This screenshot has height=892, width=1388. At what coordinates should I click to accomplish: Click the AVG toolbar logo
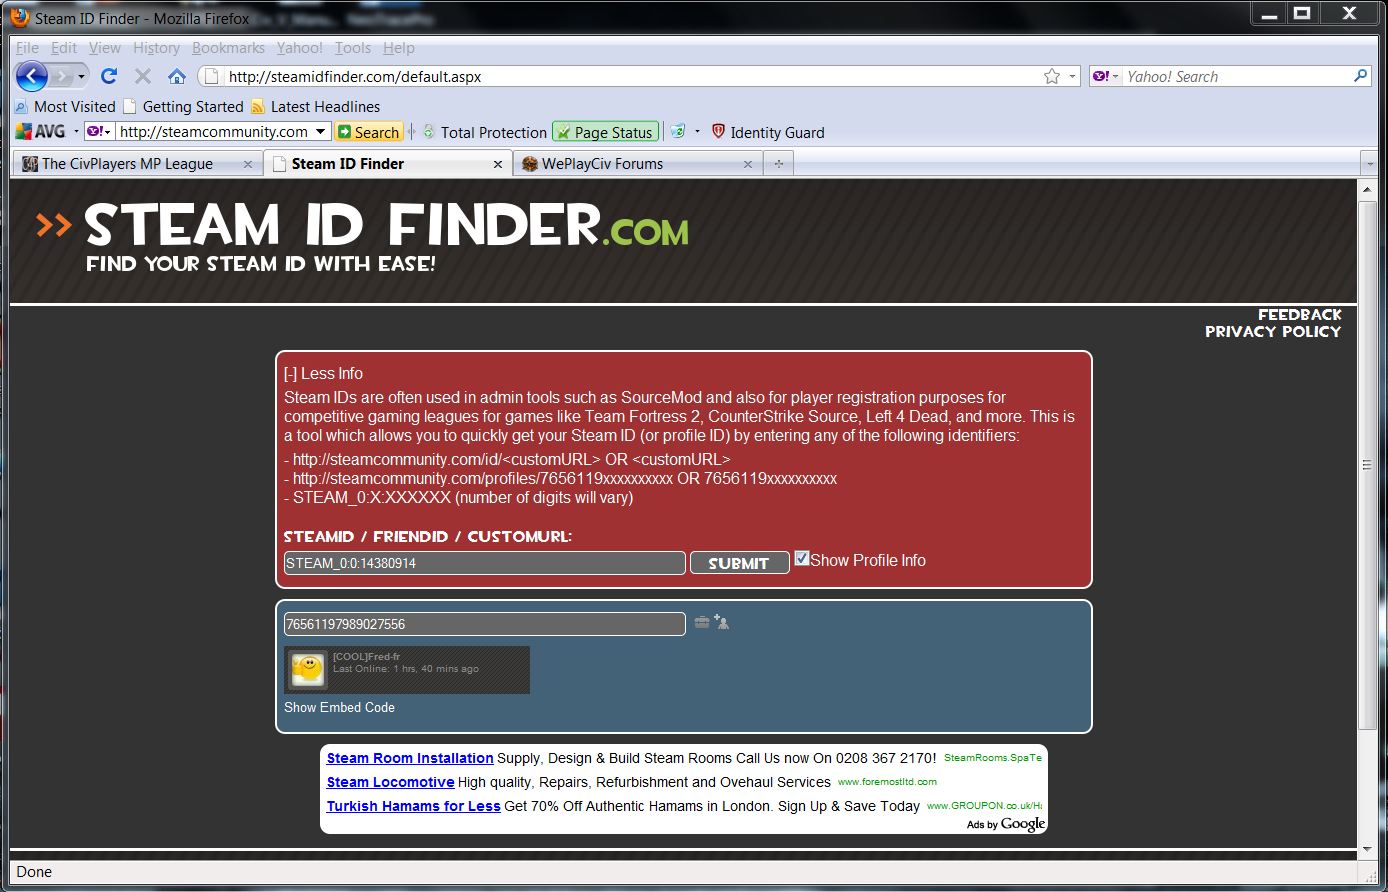point(41,132)
